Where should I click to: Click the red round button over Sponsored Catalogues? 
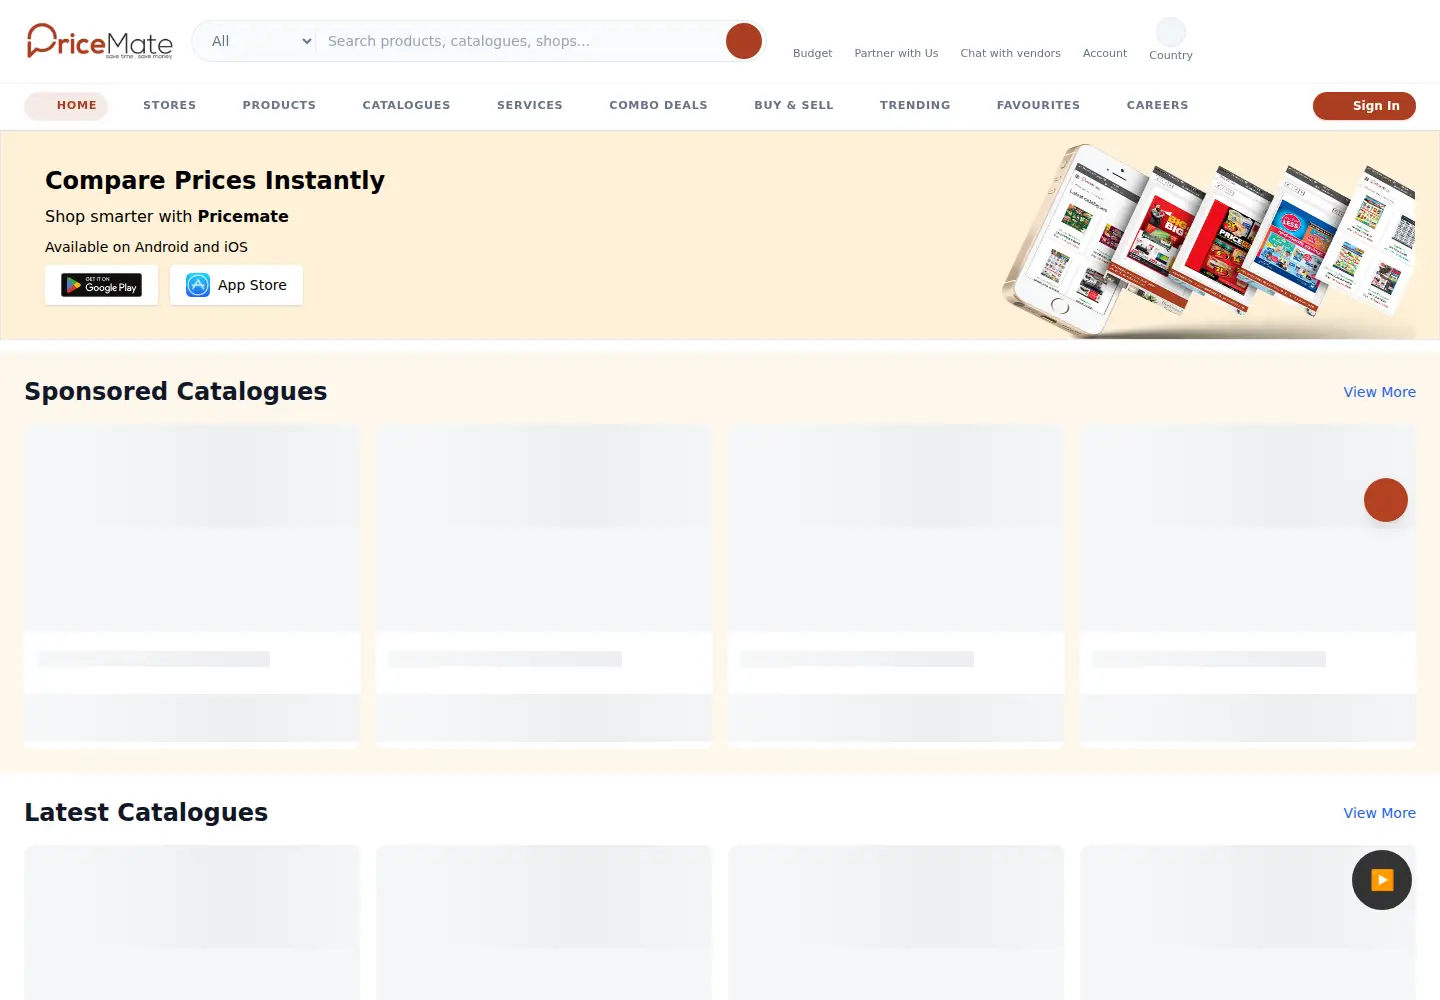pos(1386,500)
